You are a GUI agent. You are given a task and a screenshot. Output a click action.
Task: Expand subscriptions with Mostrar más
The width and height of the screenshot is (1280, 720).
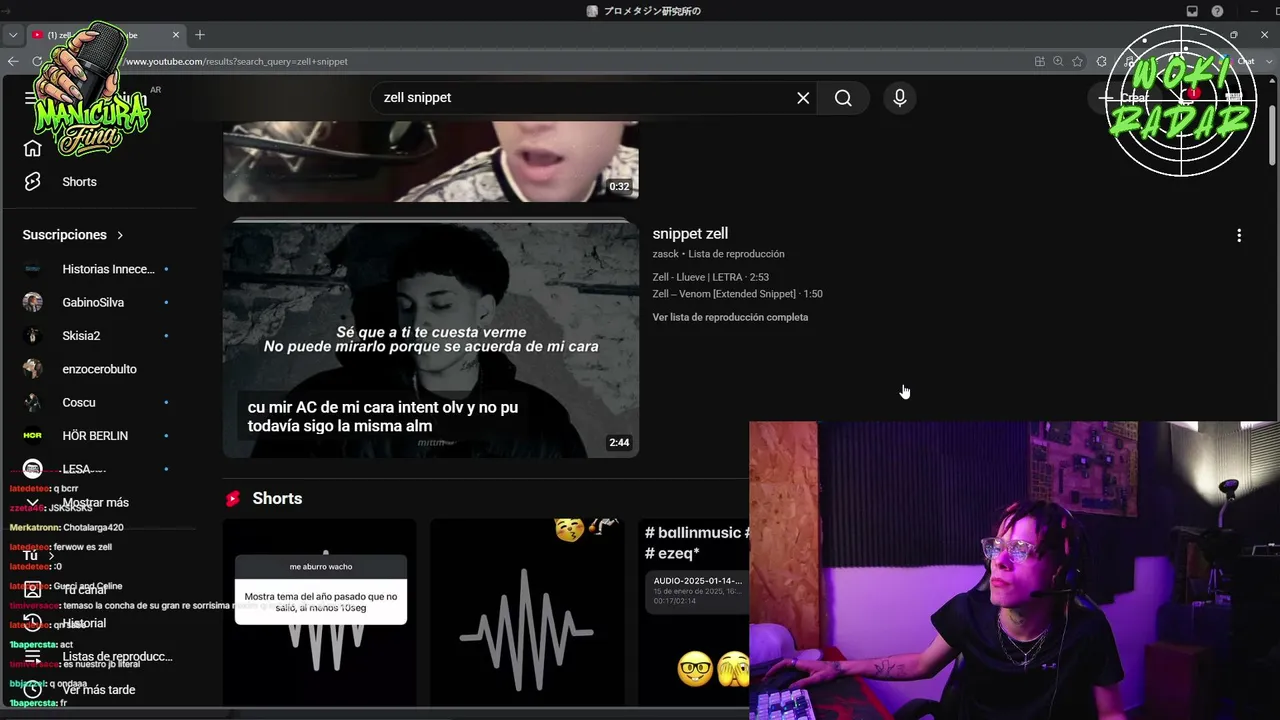click(x=96, y=503)
